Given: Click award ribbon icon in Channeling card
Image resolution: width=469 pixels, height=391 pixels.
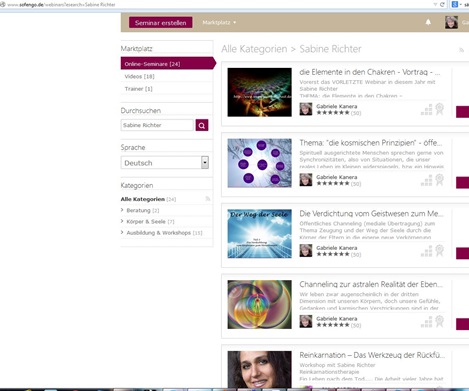Looking at the screenshot, I should point(440,321).
